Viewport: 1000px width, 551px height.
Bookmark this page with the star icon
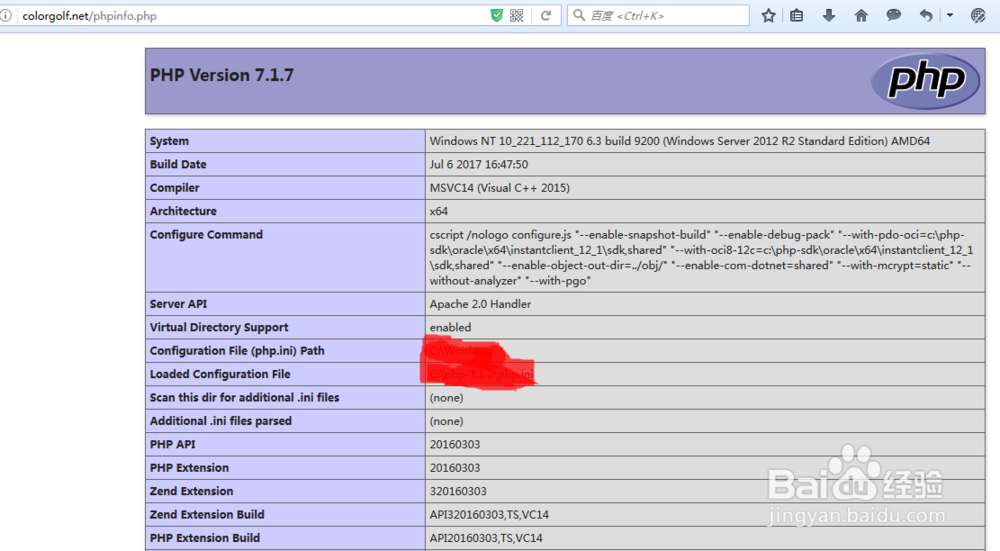[768, 15]
